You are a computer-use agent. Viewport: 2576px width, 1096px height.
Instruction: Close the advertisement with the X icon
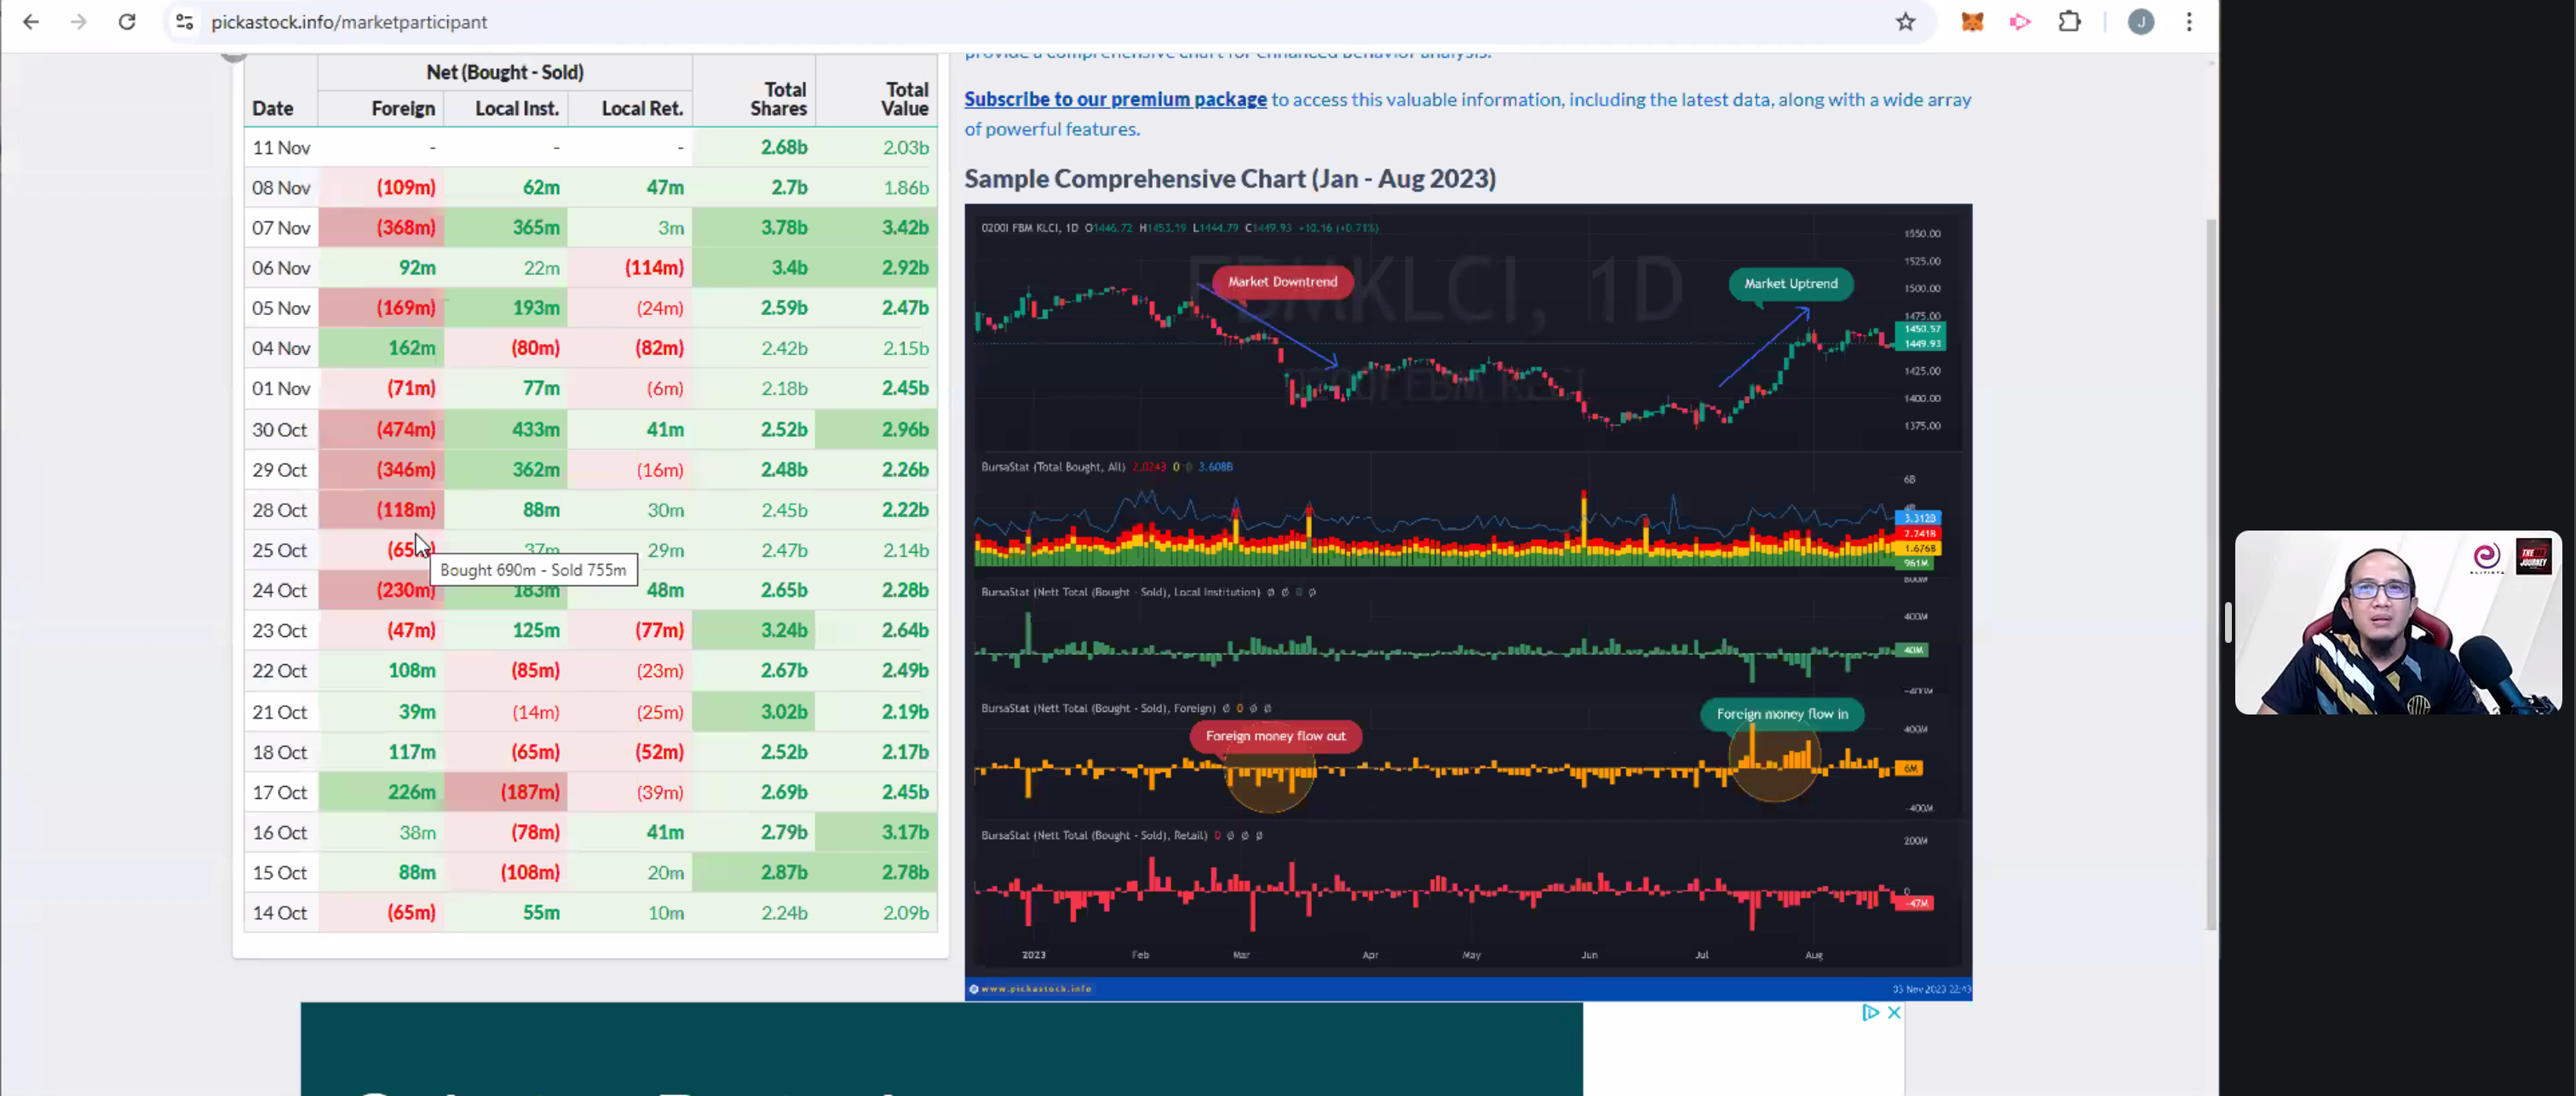tap(1894, 1013)
